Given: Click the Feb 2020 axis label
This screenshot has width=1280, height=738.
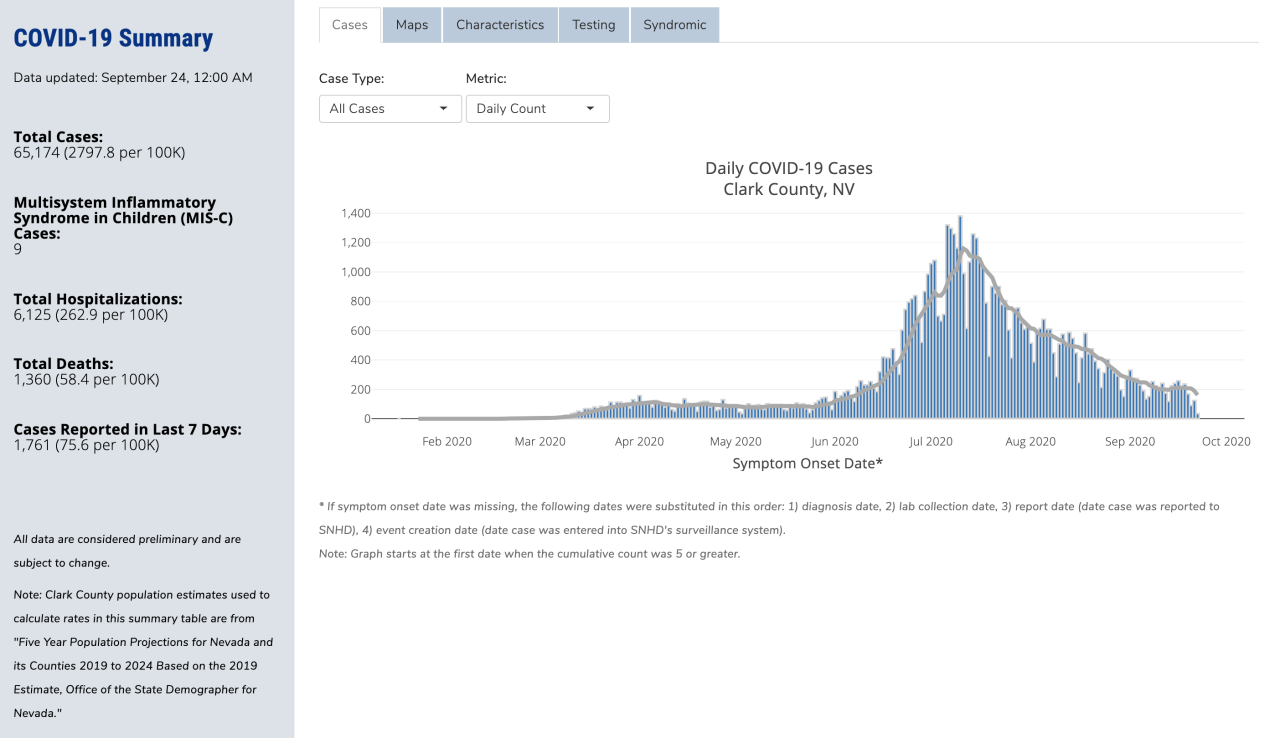Looking at the screenshot, I should (447, 441).
